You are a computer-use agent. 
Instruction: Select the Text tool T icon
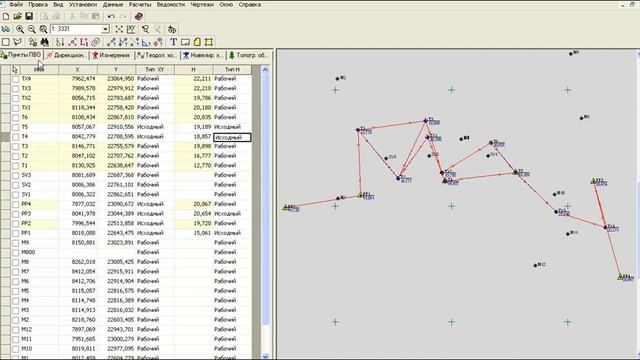pyautogui.click(x=173, y=42)
